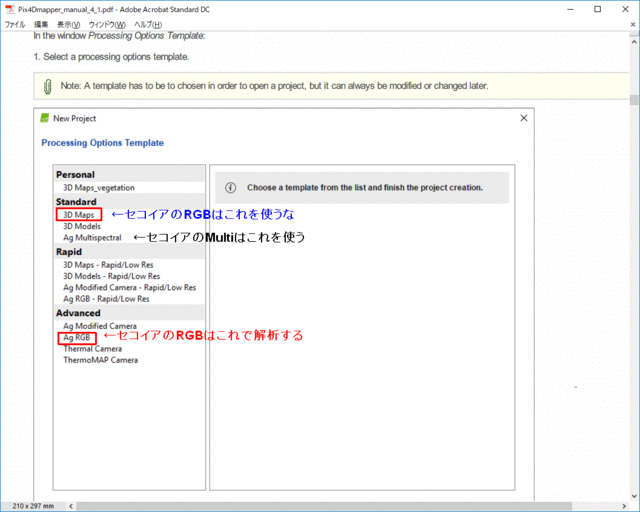The image size is (640, 512).
Task: Select the 3D Maps standard template
Action: tap(78, 215)
